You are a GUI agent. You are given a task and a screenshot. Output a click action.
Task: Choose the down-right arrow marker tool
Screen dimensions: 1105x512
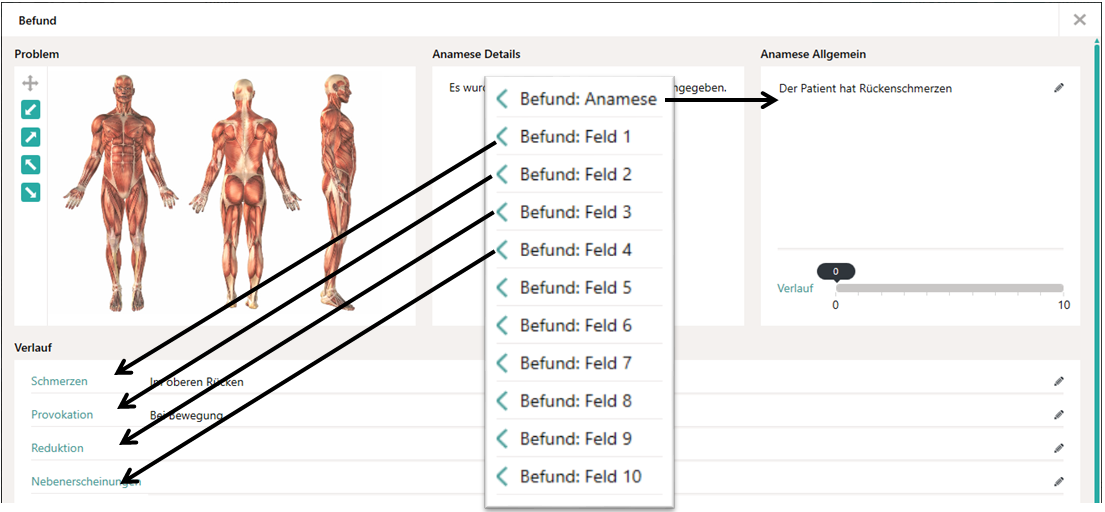30,192
